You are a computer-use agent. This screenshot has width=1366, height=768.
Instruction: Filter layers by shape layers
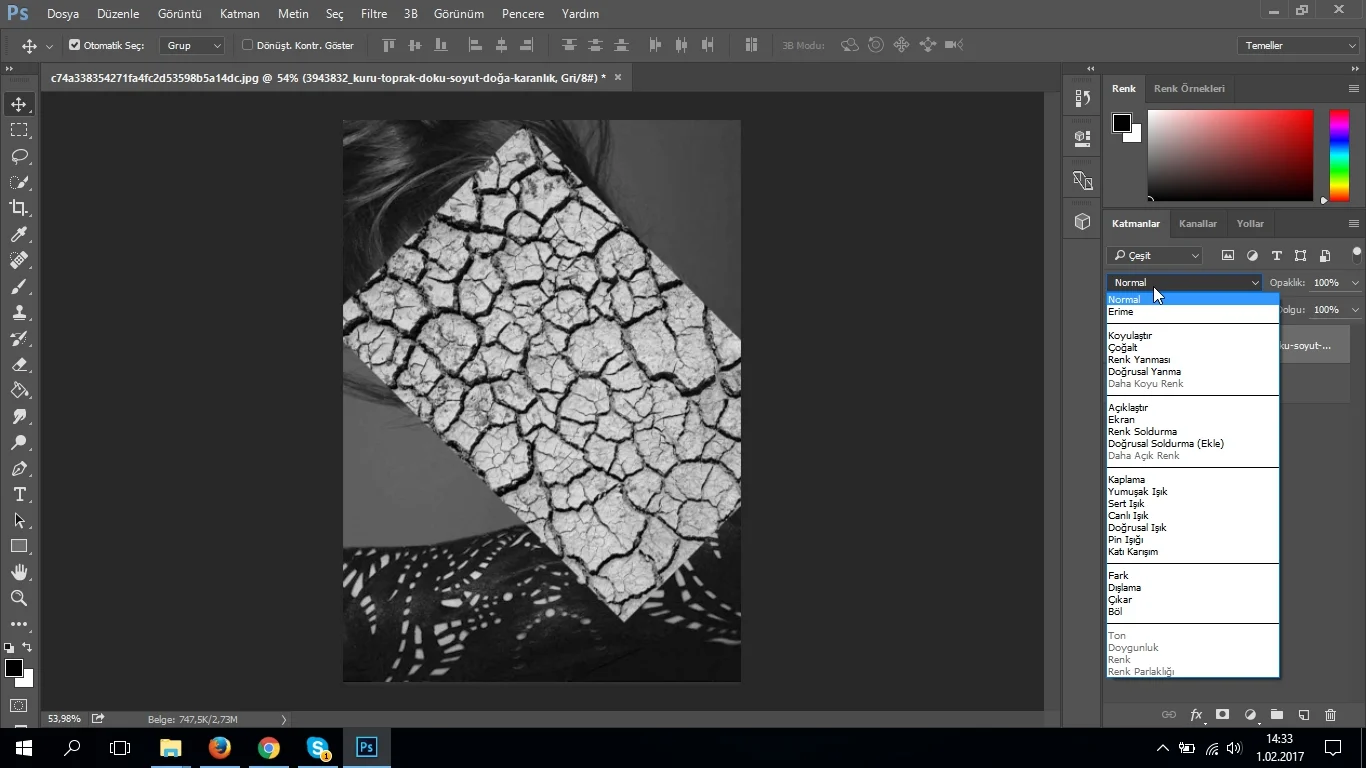click(1300, 256)
